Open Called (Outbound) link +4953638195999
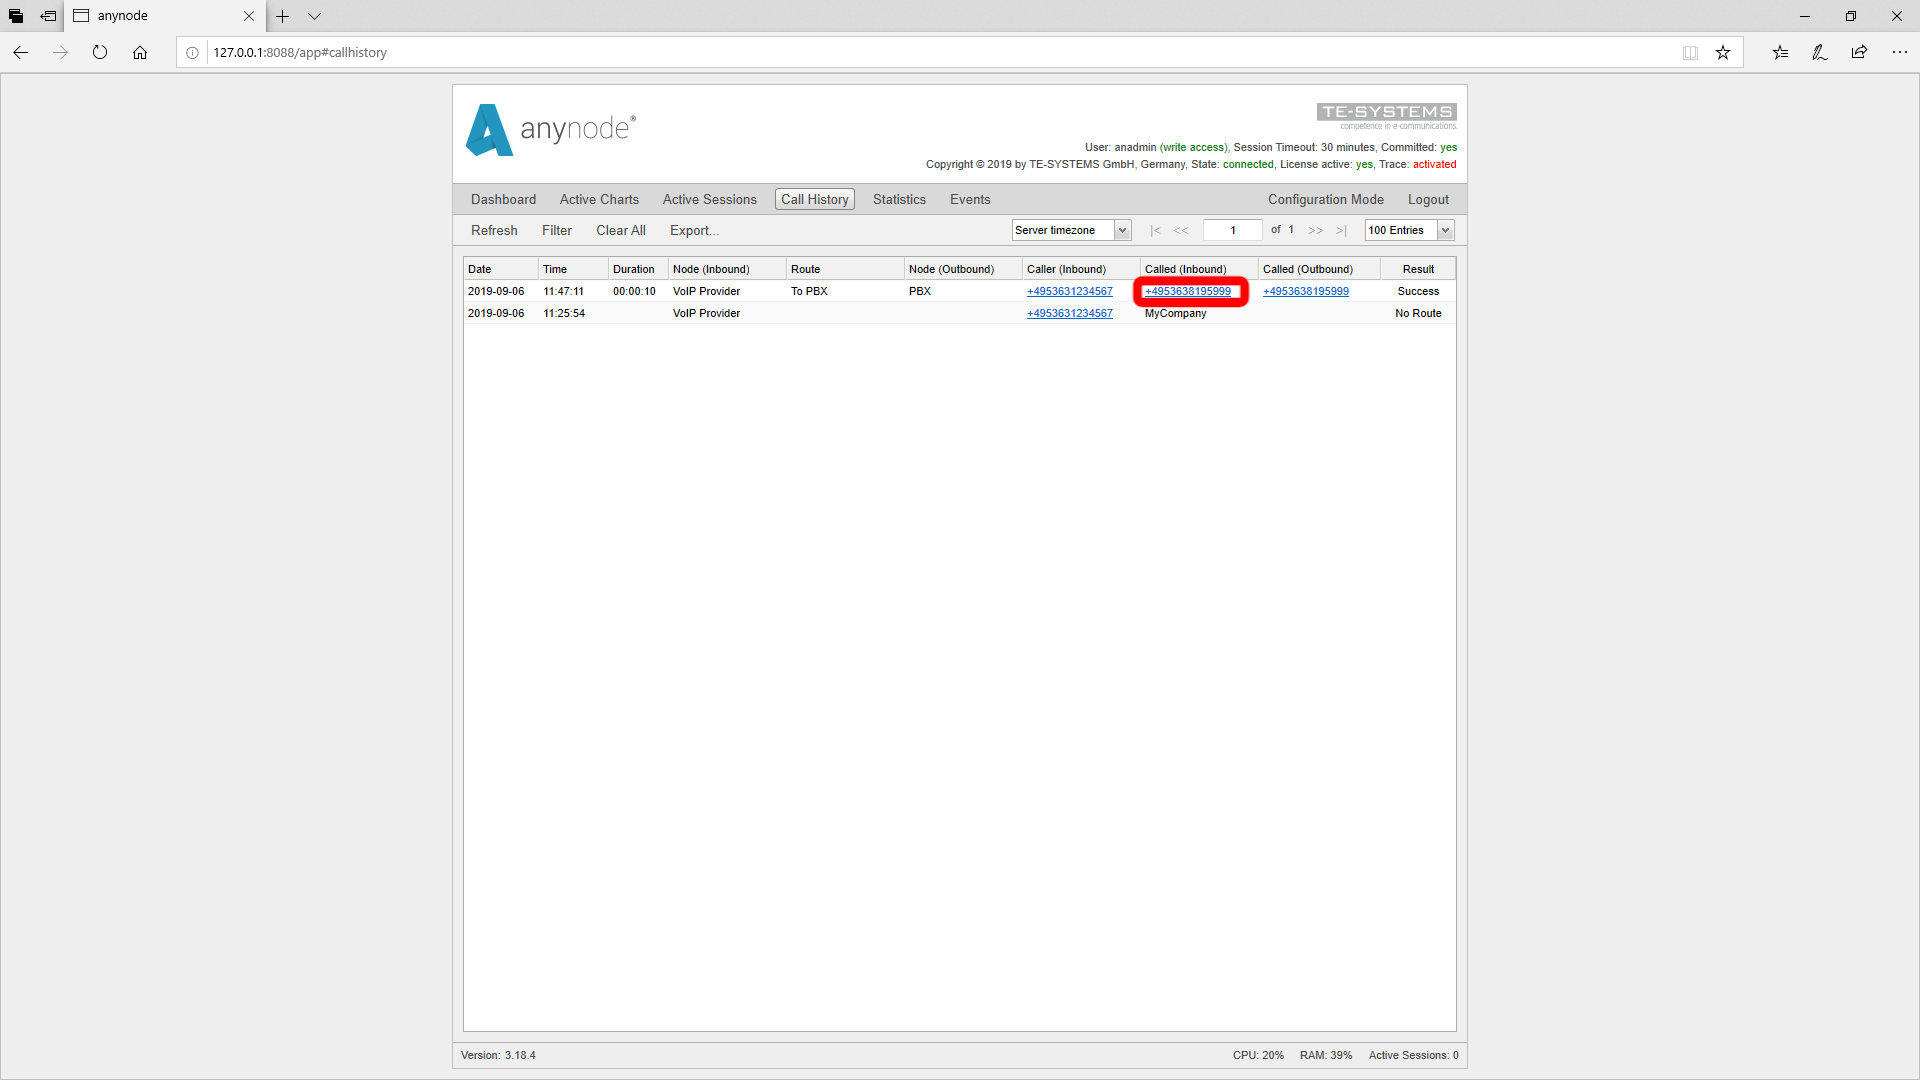Viewport: 1920px width, 1080px height. pyautogui.click(x=1305, y=291)
